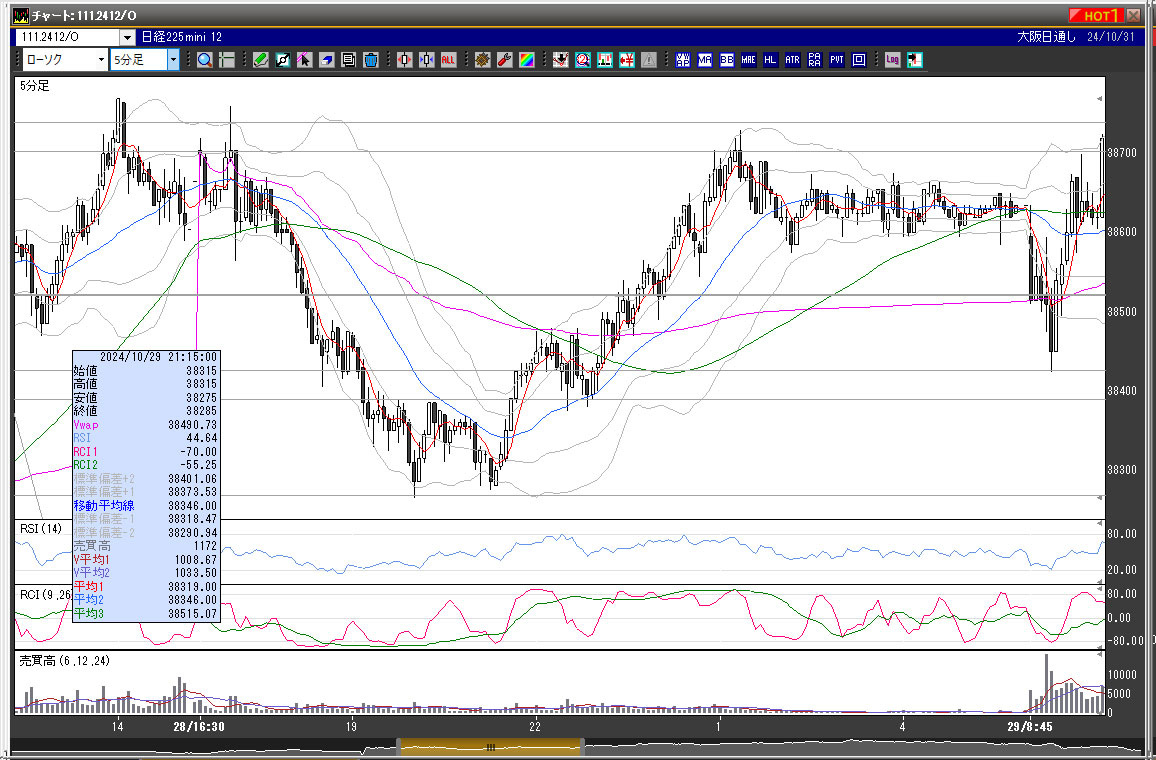Click the candle with red arrows icon
Viewport: 1156px width, 760px height.
click(404, 60)
